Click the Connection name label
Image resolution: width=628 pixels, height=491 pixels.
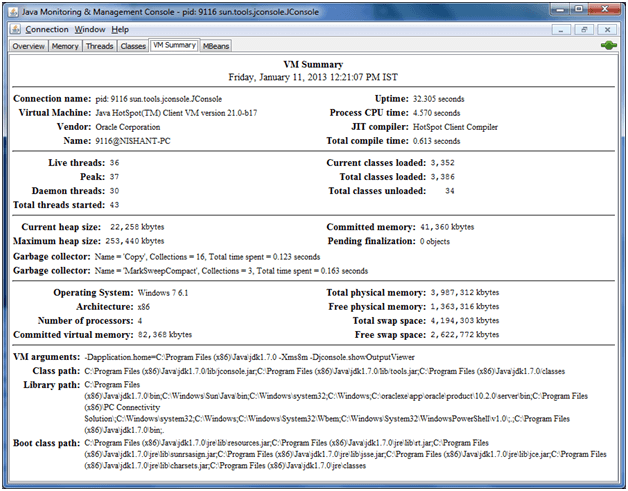(52, 99)
